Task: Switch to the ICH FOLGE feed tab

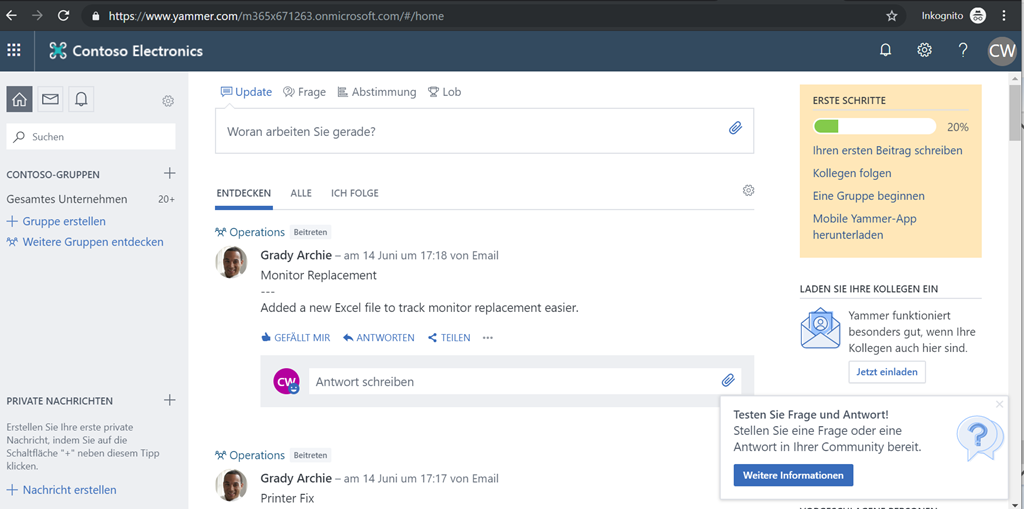Action: (x=355, y=193)
